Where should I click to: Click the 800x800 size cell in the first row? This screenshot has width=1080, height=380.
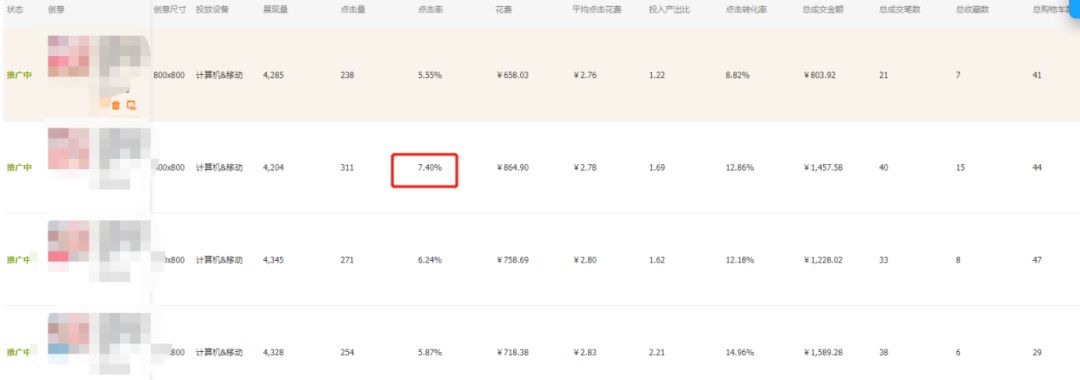tap(169, 75)
